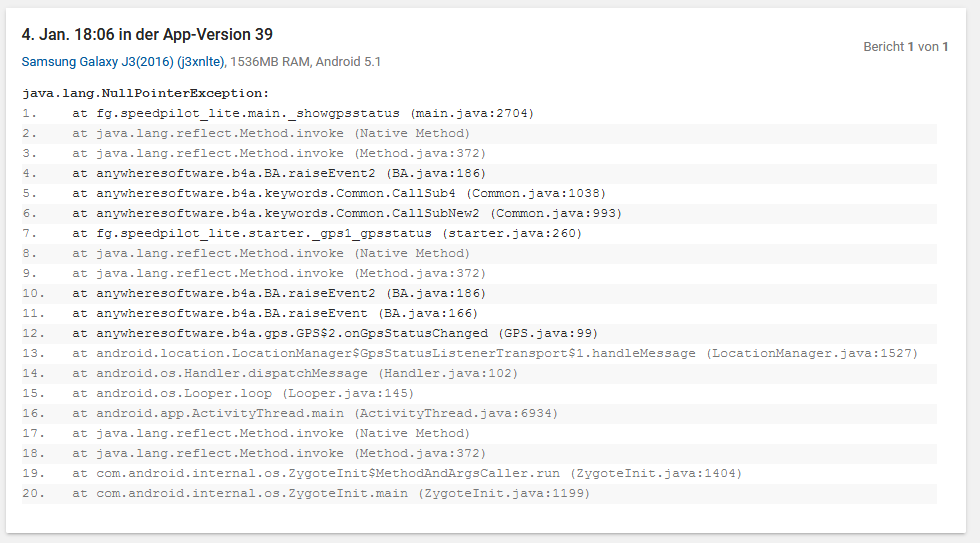Click stack line 2, first Native Method

coord(270,133)
